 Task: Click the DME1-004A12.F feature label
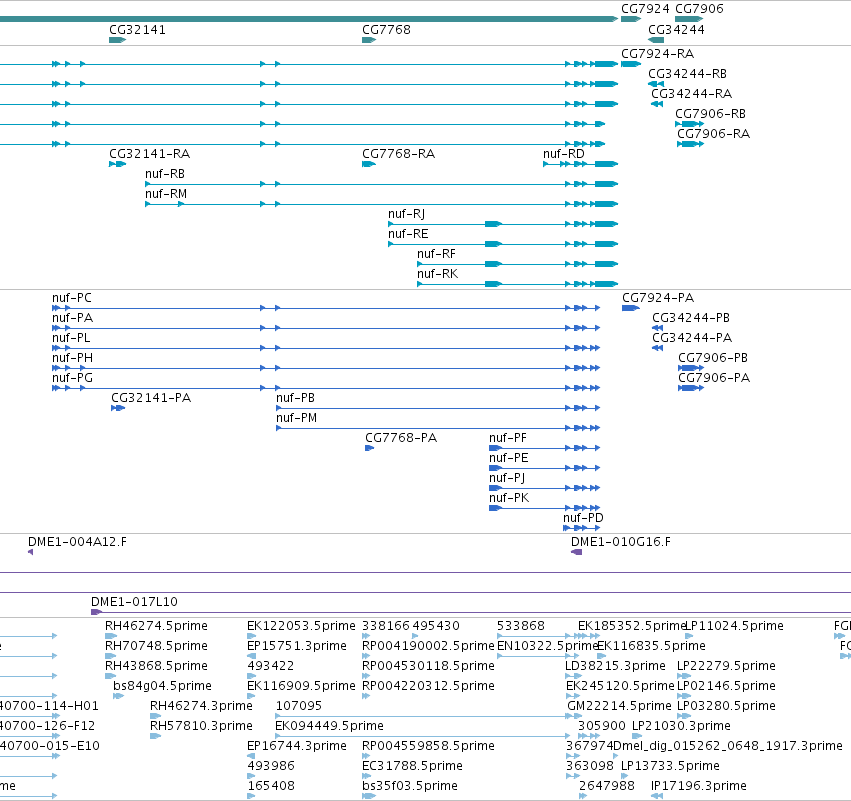[x=78, y=542]
